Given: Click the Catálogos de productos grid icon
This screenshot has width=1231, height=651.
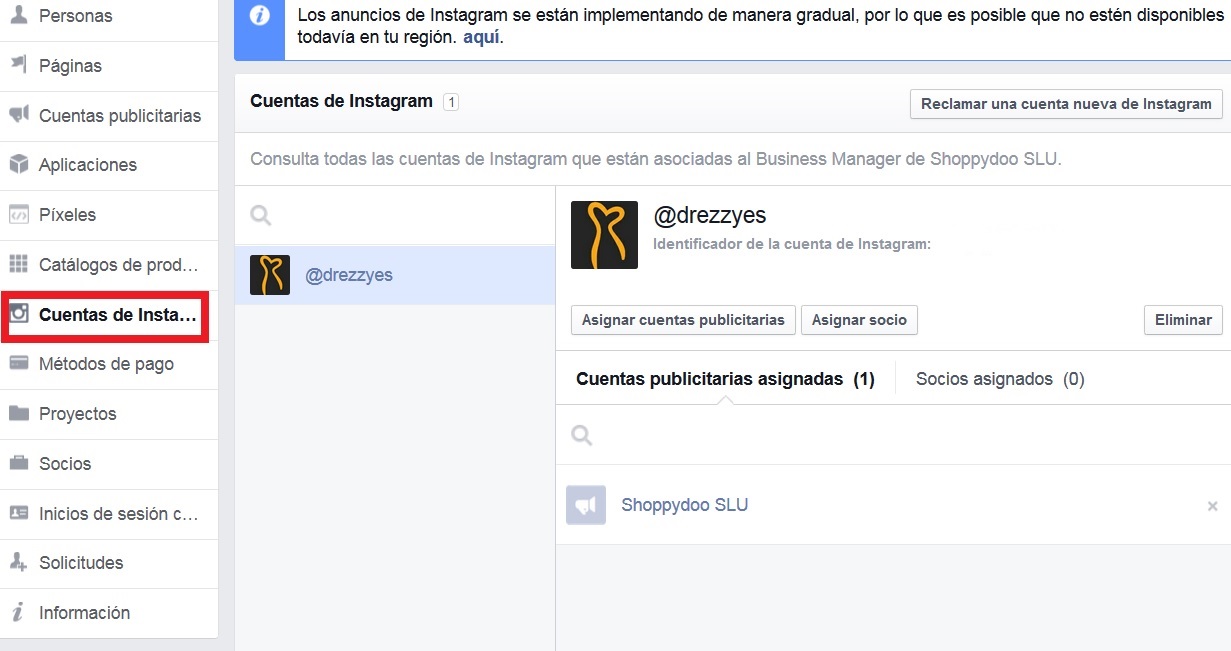Looking at the screenshot, I should 17,264.
